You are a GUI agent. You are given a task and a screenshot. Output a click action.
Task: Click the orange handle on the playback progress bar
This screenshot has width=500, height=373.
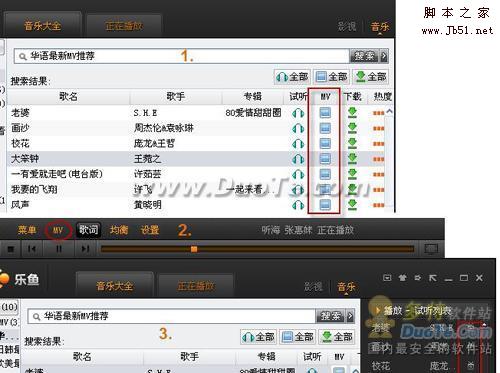pyautogui.click(x=194, y=249)
